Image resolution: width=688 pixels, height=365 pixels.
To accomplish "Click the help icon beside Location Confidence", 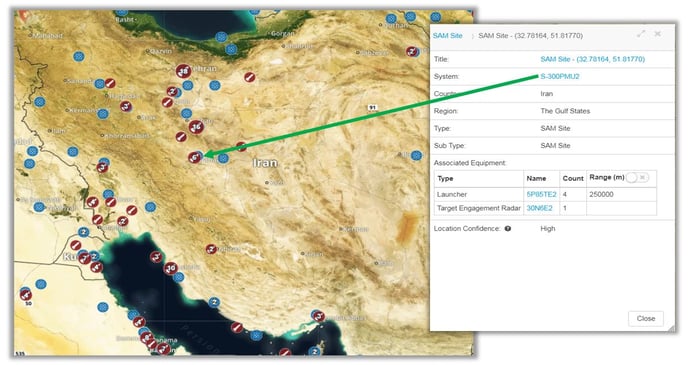I will [508, 229].
